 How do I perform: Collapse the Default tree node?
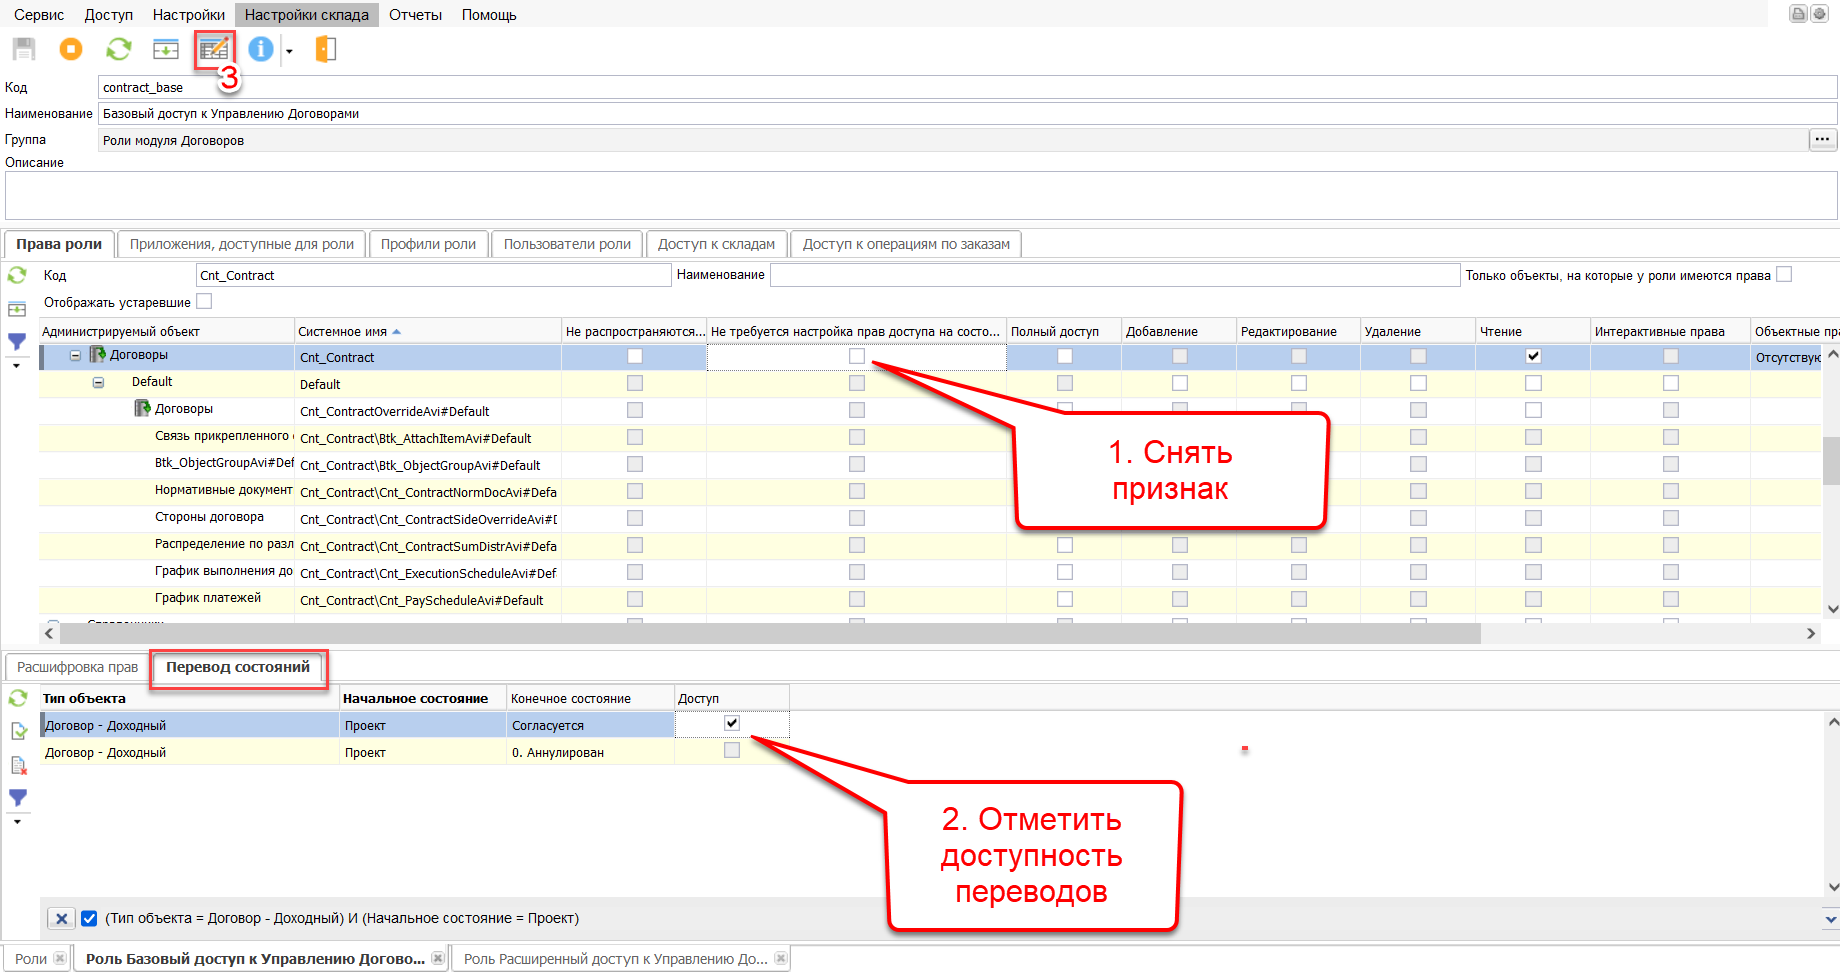click(x=98, y=382)
